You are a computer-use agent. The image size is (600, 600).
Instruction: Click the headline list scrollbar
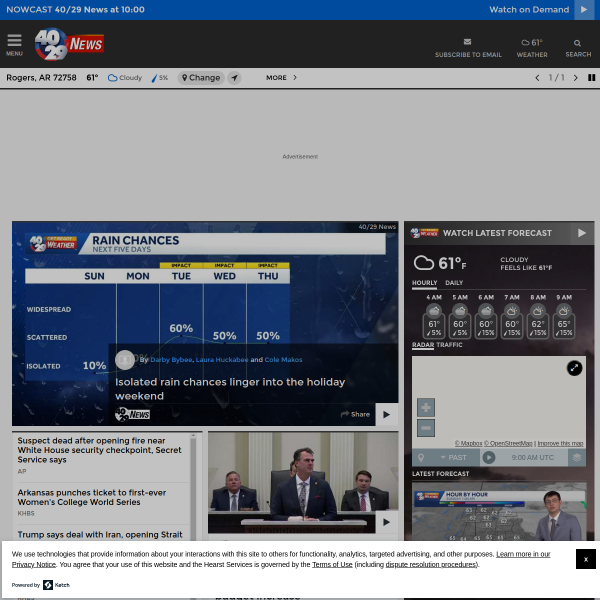click(x=193, y=486)
